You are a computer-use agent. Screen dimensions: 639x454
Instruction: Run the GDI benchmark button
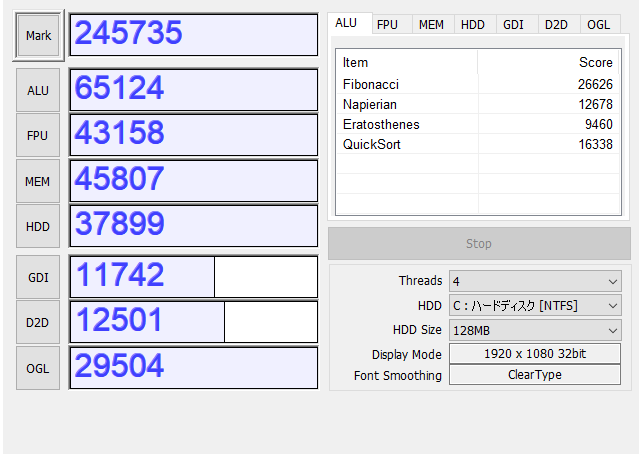click(38, 277)
